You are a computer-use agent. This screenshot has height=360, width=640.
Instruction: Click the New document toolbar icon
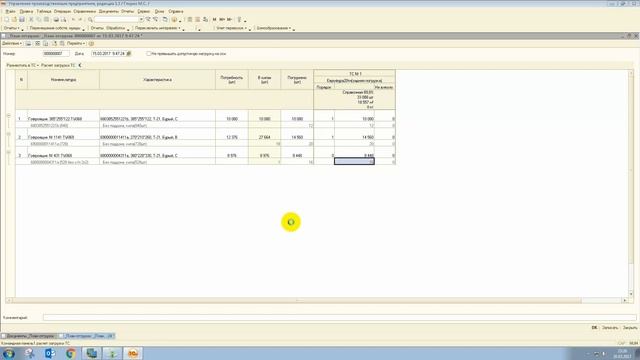[x=7, y=20]
